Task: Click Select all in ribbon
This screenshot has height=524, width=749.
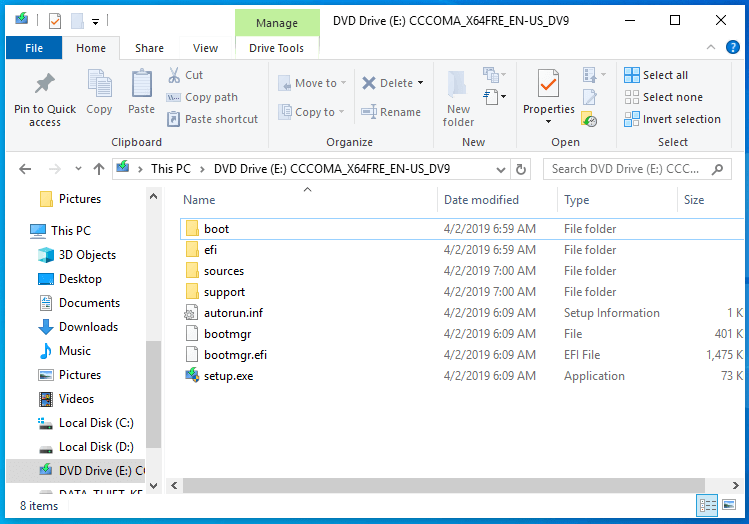Action: click(656, 75)
